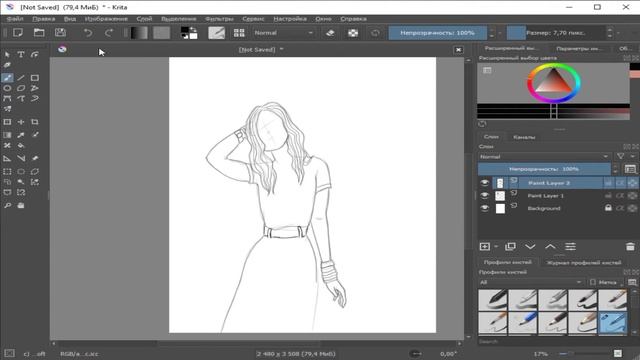640x360 pixels.
Task: Click layer opacity stepper arrows
Action: pos(615,169)
